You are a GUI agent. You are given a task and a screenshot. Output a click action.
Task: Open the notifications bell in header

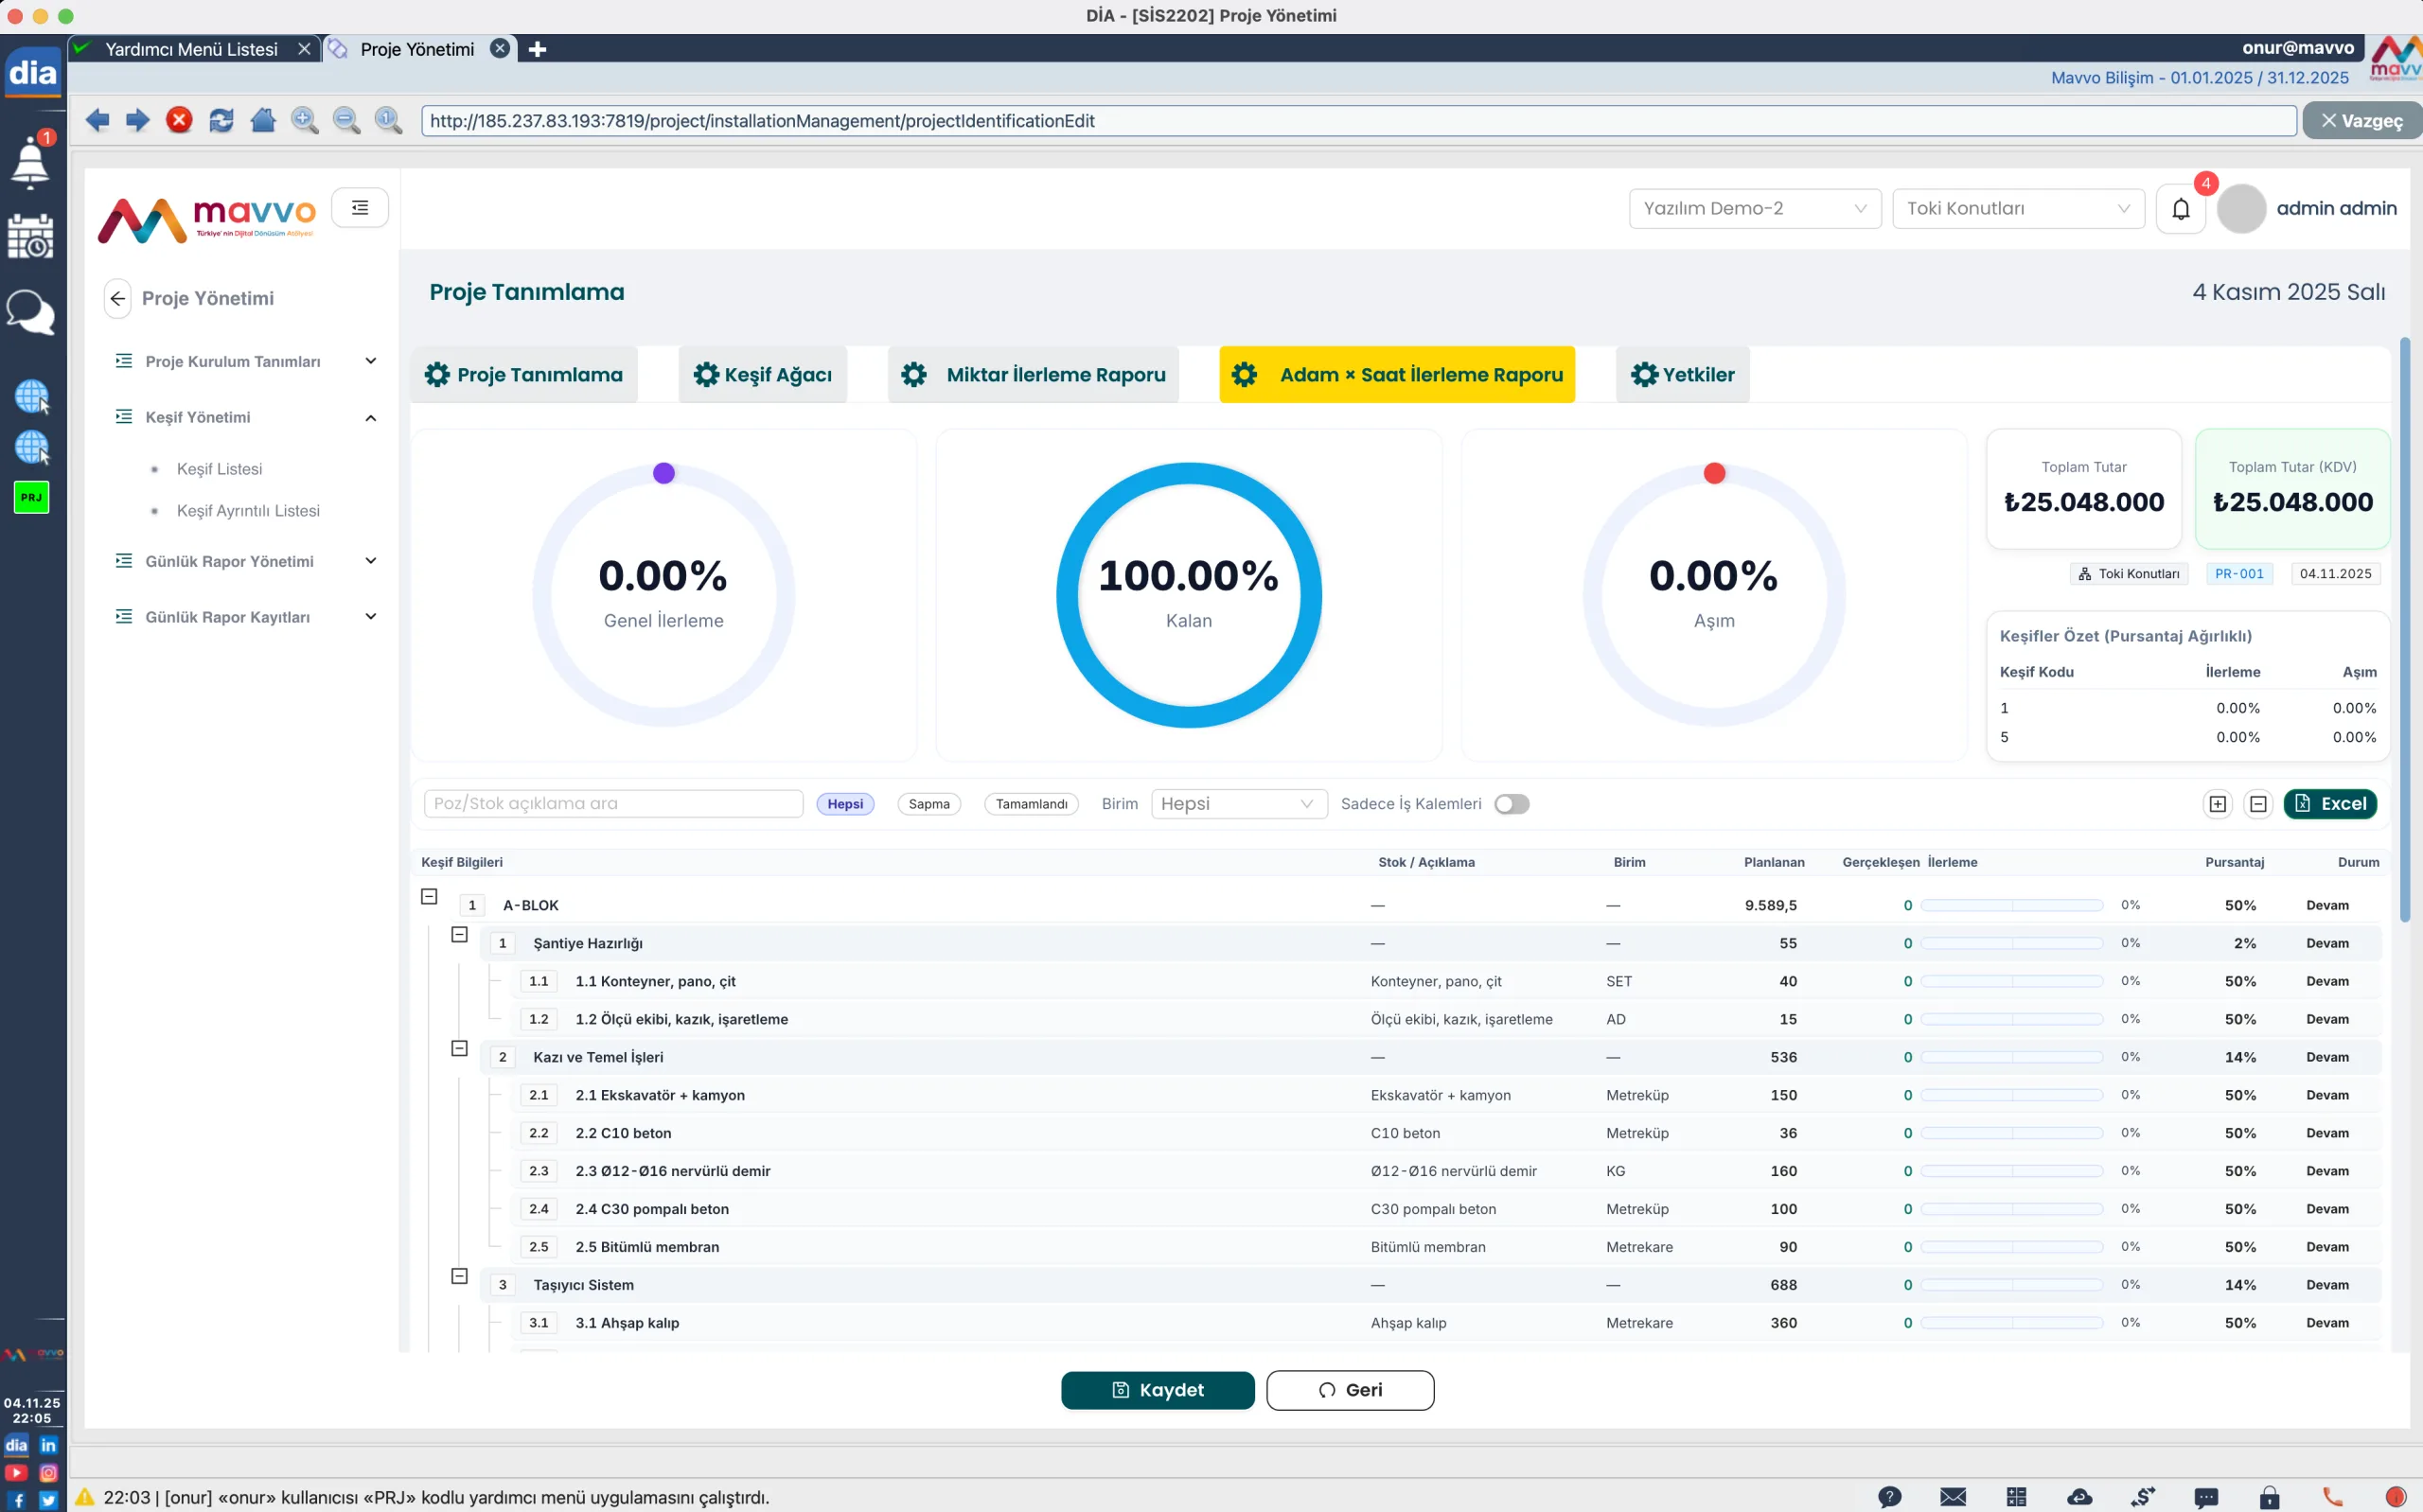pos(2180,209)
